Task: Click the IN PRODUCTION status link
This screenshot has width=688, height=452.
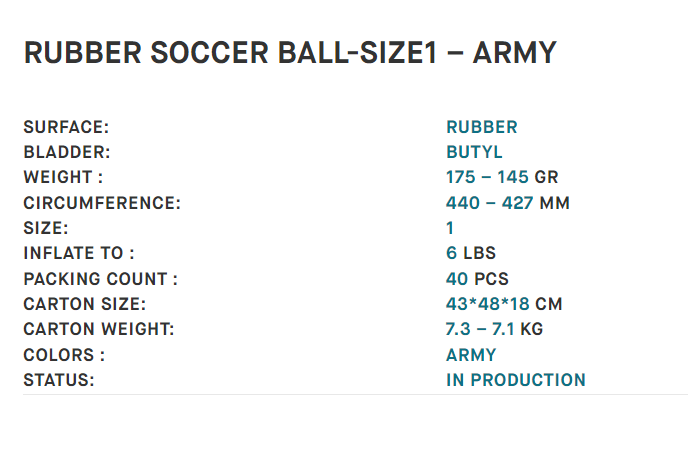Action: (x=516, y=380)
